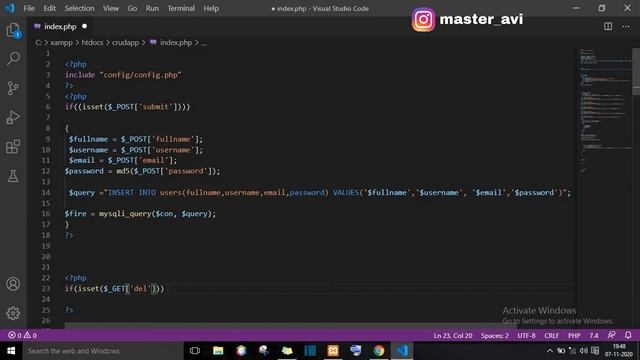640x360 pixels.
Task: Click the vertical editor scrollbar
Action: [636, 71]
